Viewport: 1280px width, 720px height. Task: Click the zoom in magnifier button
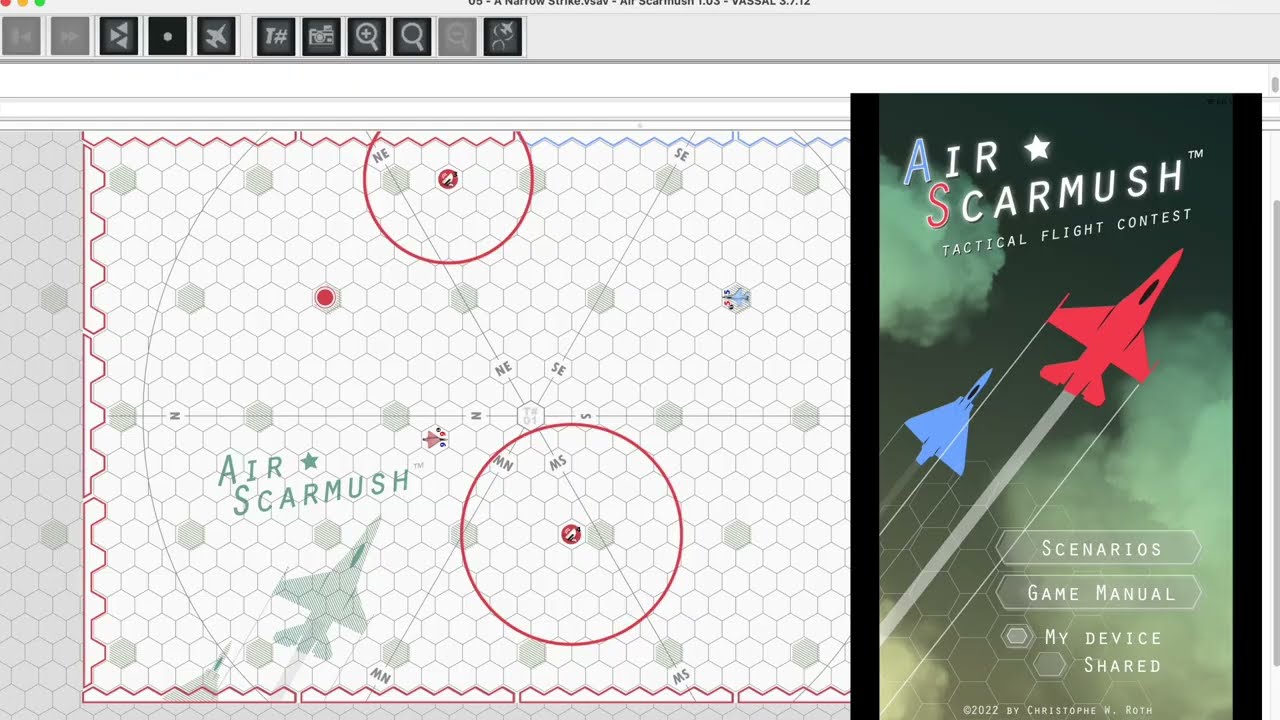367,37
